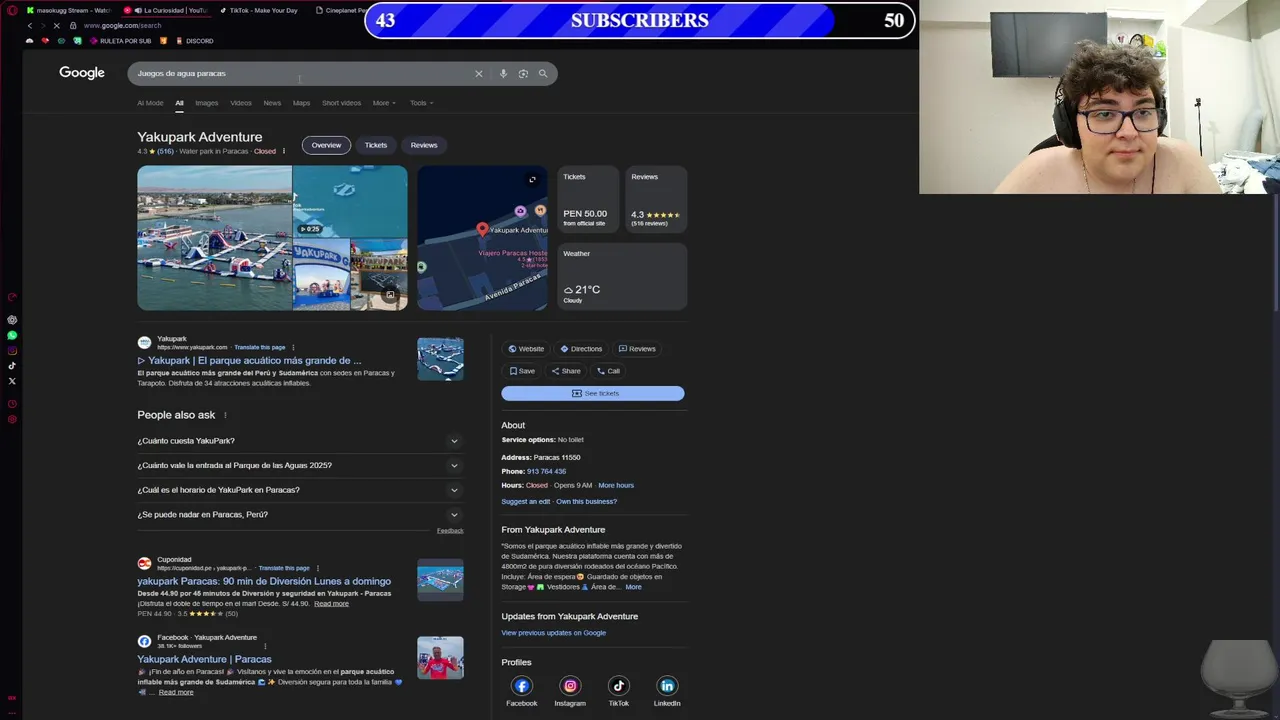Image resolution: width=1280 pixels, height=720 pixels.
Task: Expand '¿Cuánto cuesta YakuPark?' question
Action: [299, 441]
